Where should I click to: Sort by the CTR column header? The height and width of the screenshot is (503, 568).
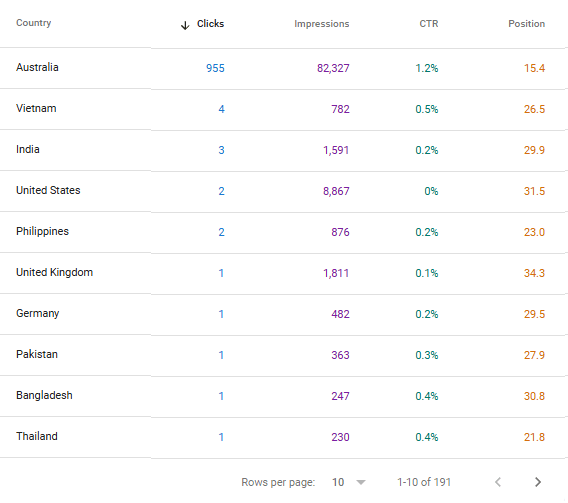pyautogui.click(x=429, y=24)
